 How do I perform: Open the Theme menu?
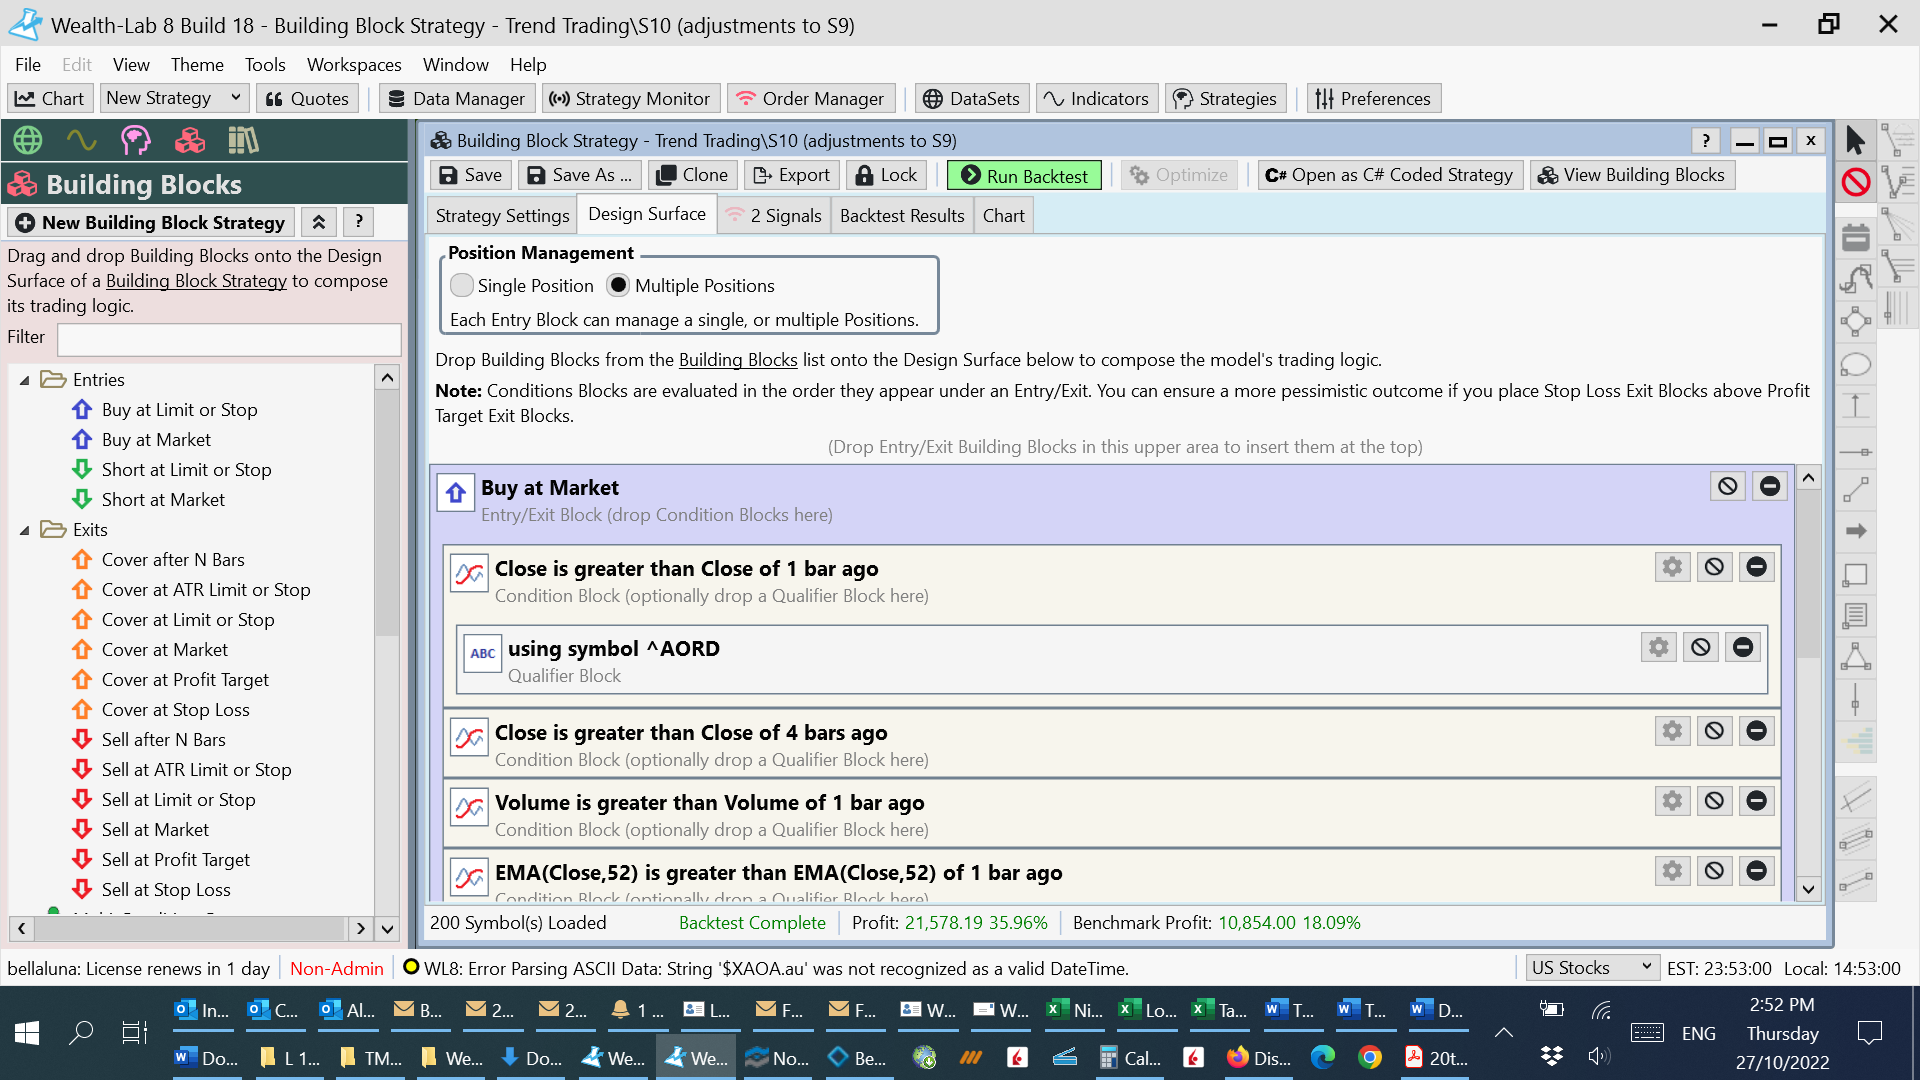point(197,64)
